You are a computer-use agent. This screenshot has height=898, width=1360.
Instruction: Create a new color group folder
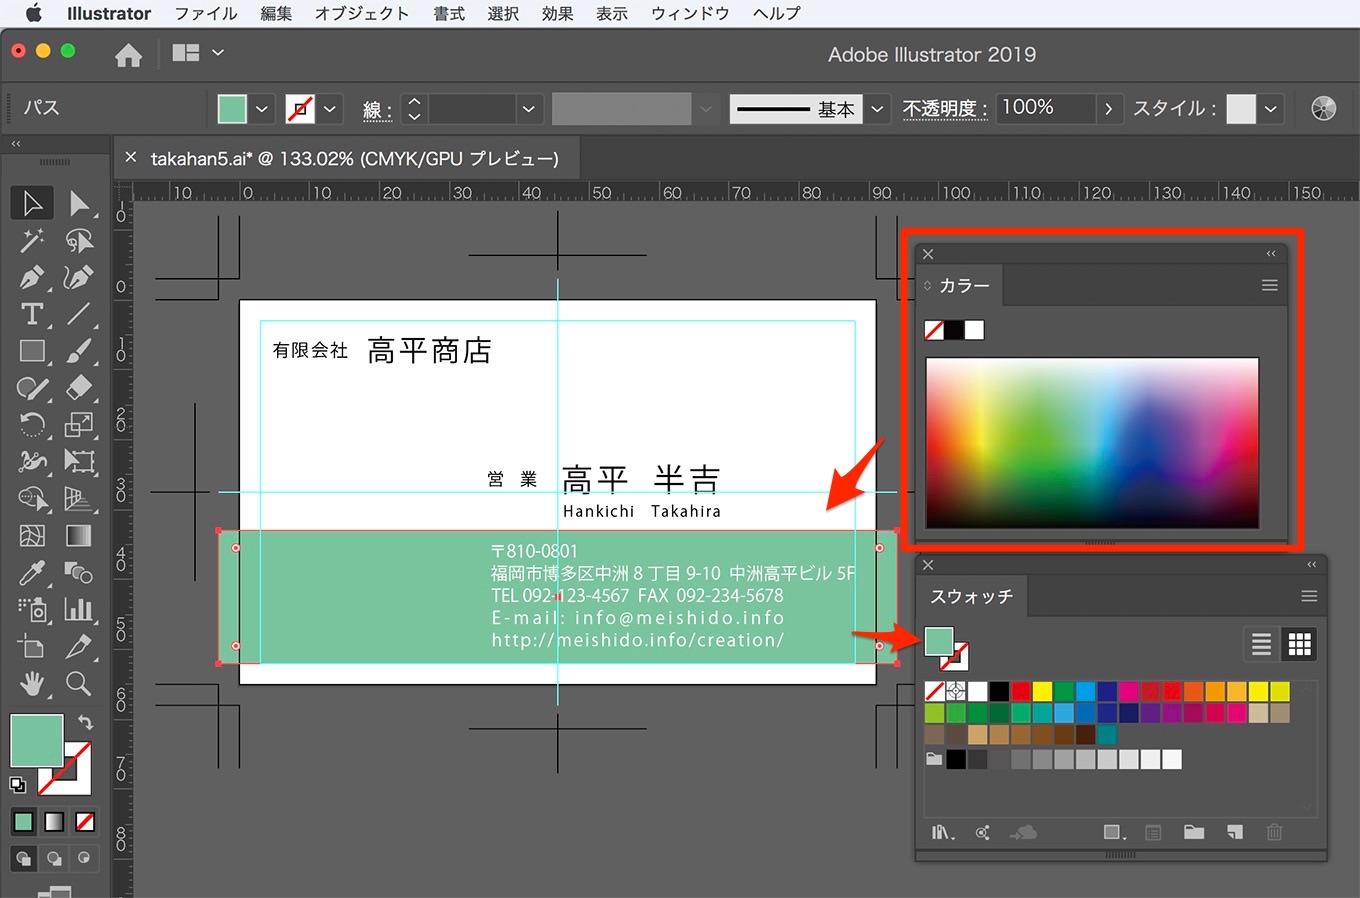click(1194, 832)
